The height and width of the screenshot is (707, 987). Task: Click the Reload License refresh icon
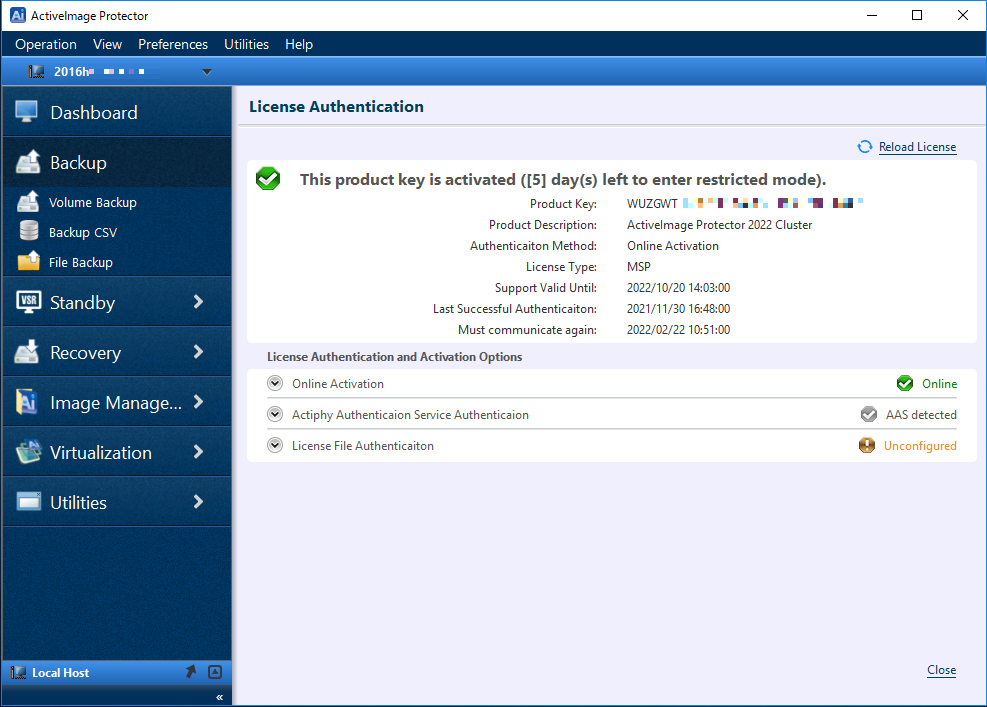pos(865,147)
